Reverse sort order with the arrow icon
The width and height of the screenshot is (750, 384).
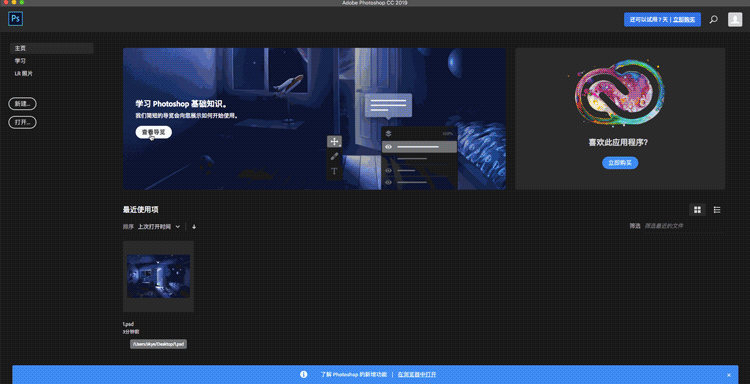[x=194, y=227]
